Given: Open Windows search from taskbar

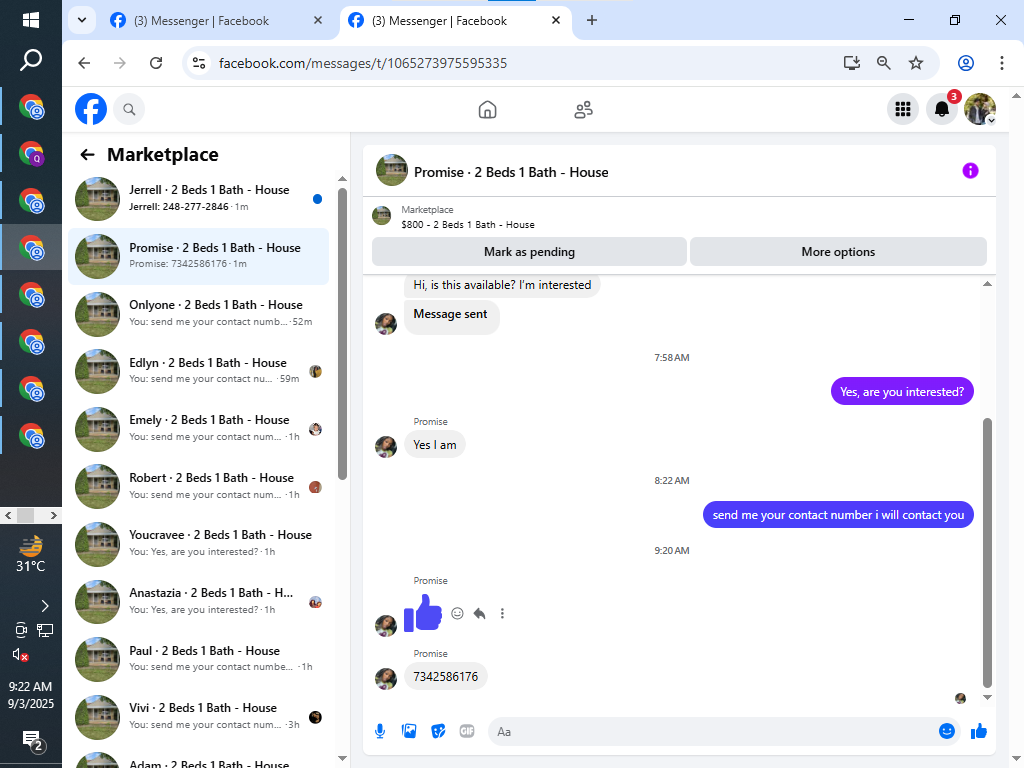Looking at the screenshot, I should 31,60.
